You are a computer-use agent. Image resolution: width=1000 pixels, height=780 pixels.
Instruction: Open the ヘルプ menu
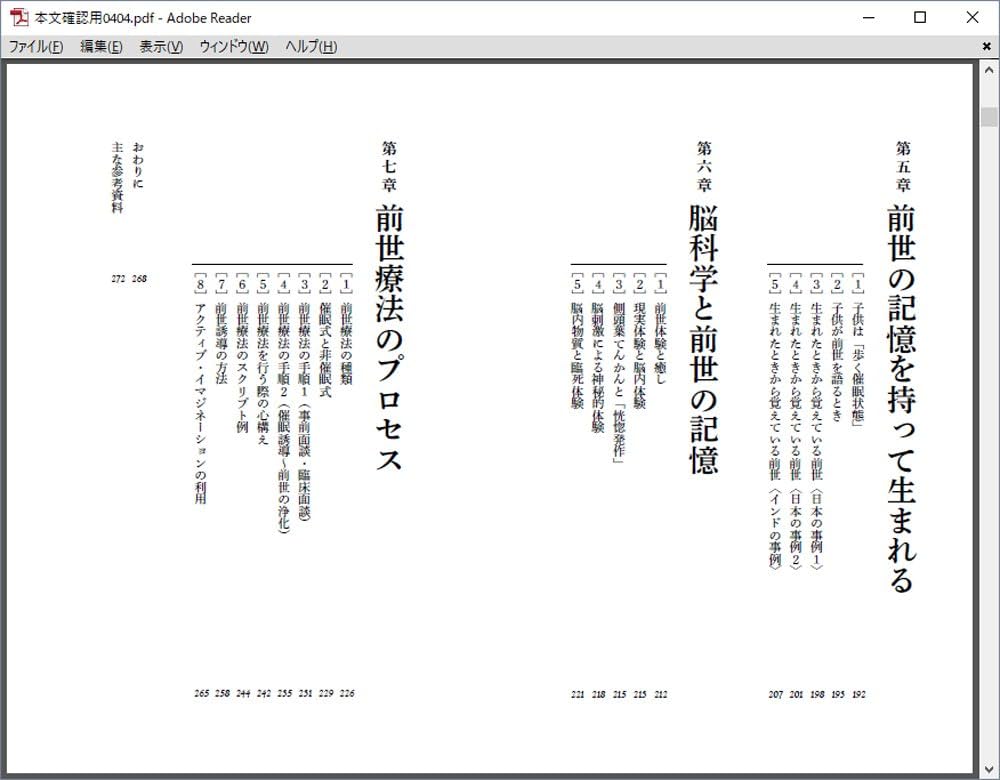[x=310, y=46]
